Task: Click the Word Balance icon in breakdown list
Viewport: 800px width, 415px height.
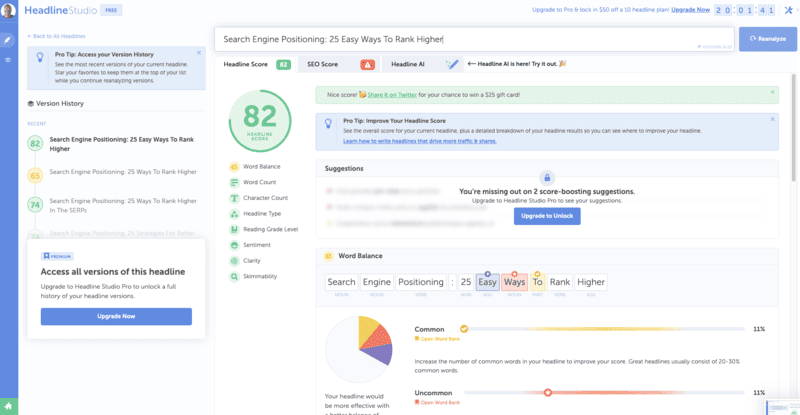Action: pyautogui.click(x=234, y=166)
